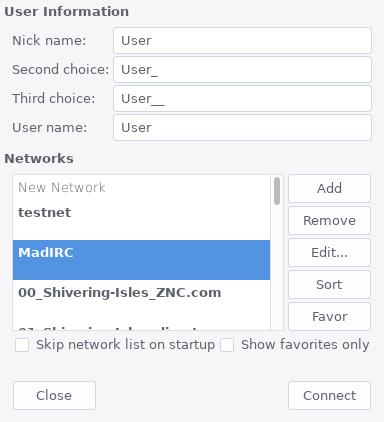Select the User name text field
This screenshot has width=384, height=422.
(x=242, y=128)
